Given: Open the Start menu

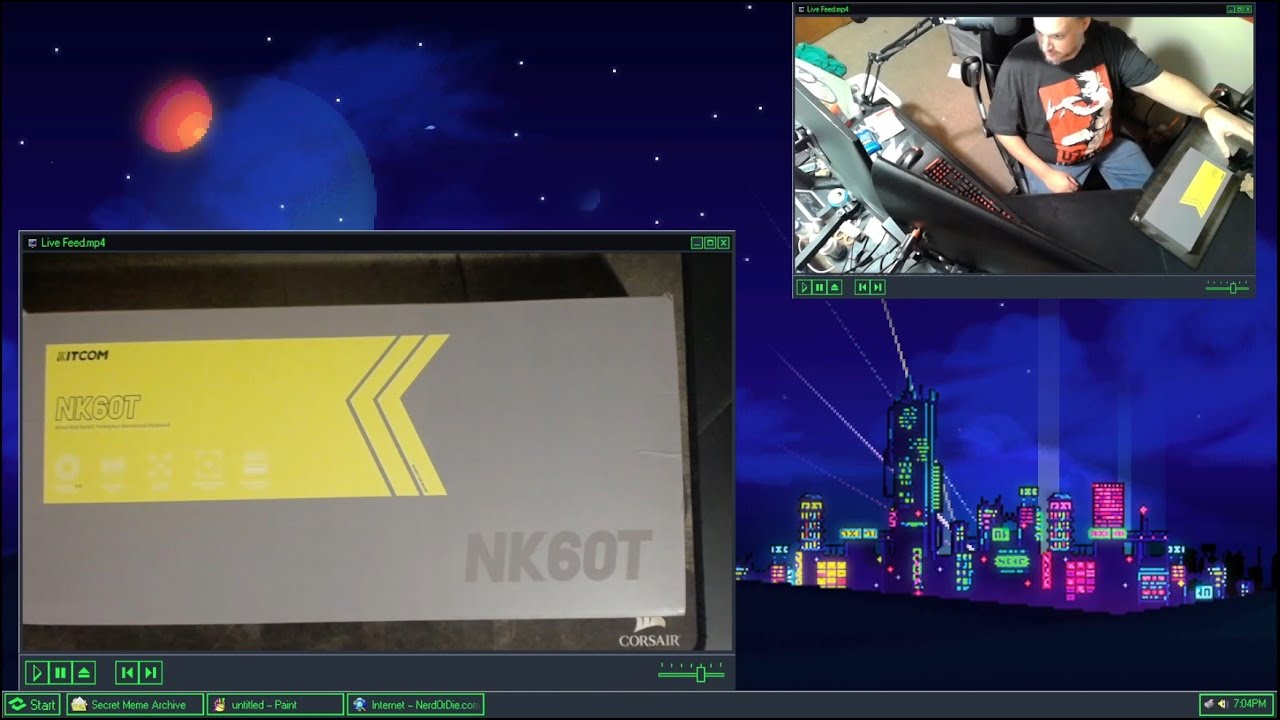Looking at the screenshot, I should [x=32, y=705].
